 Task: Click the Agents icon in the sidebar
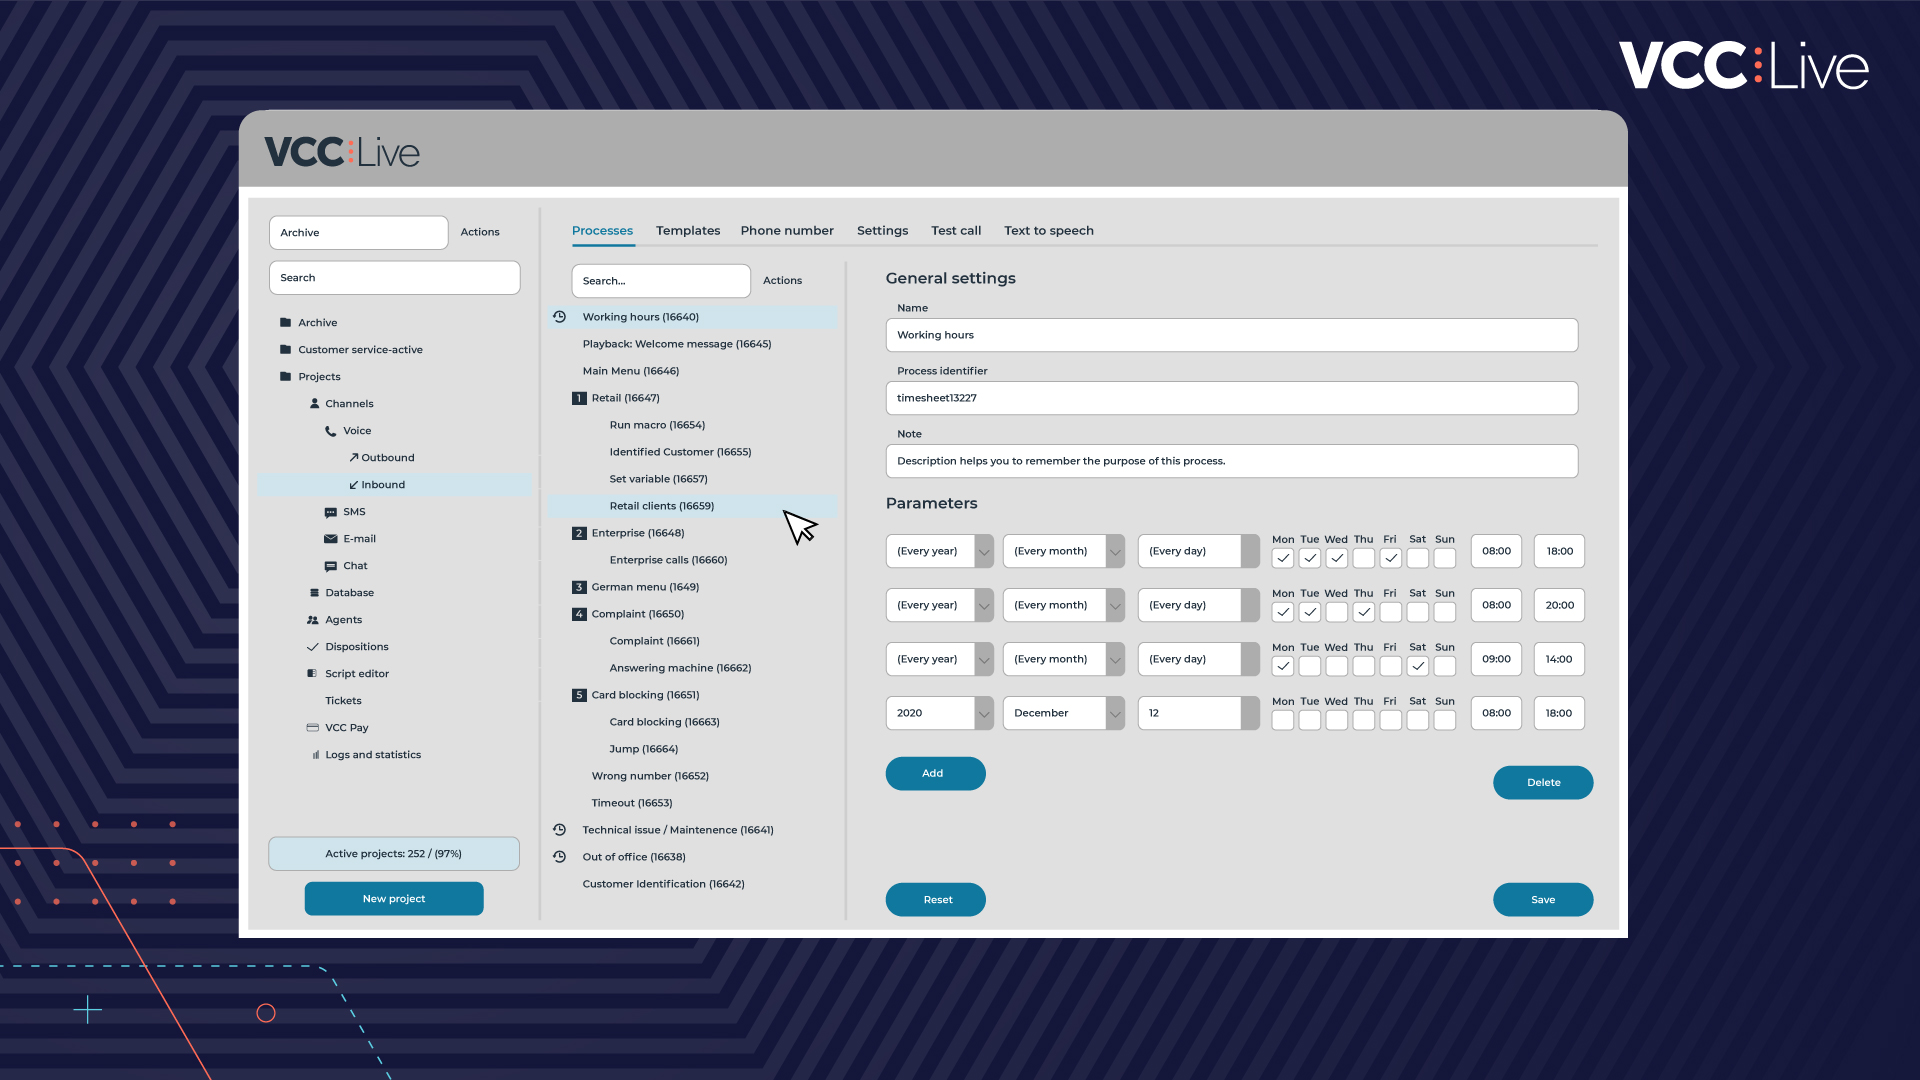[313, 619]
